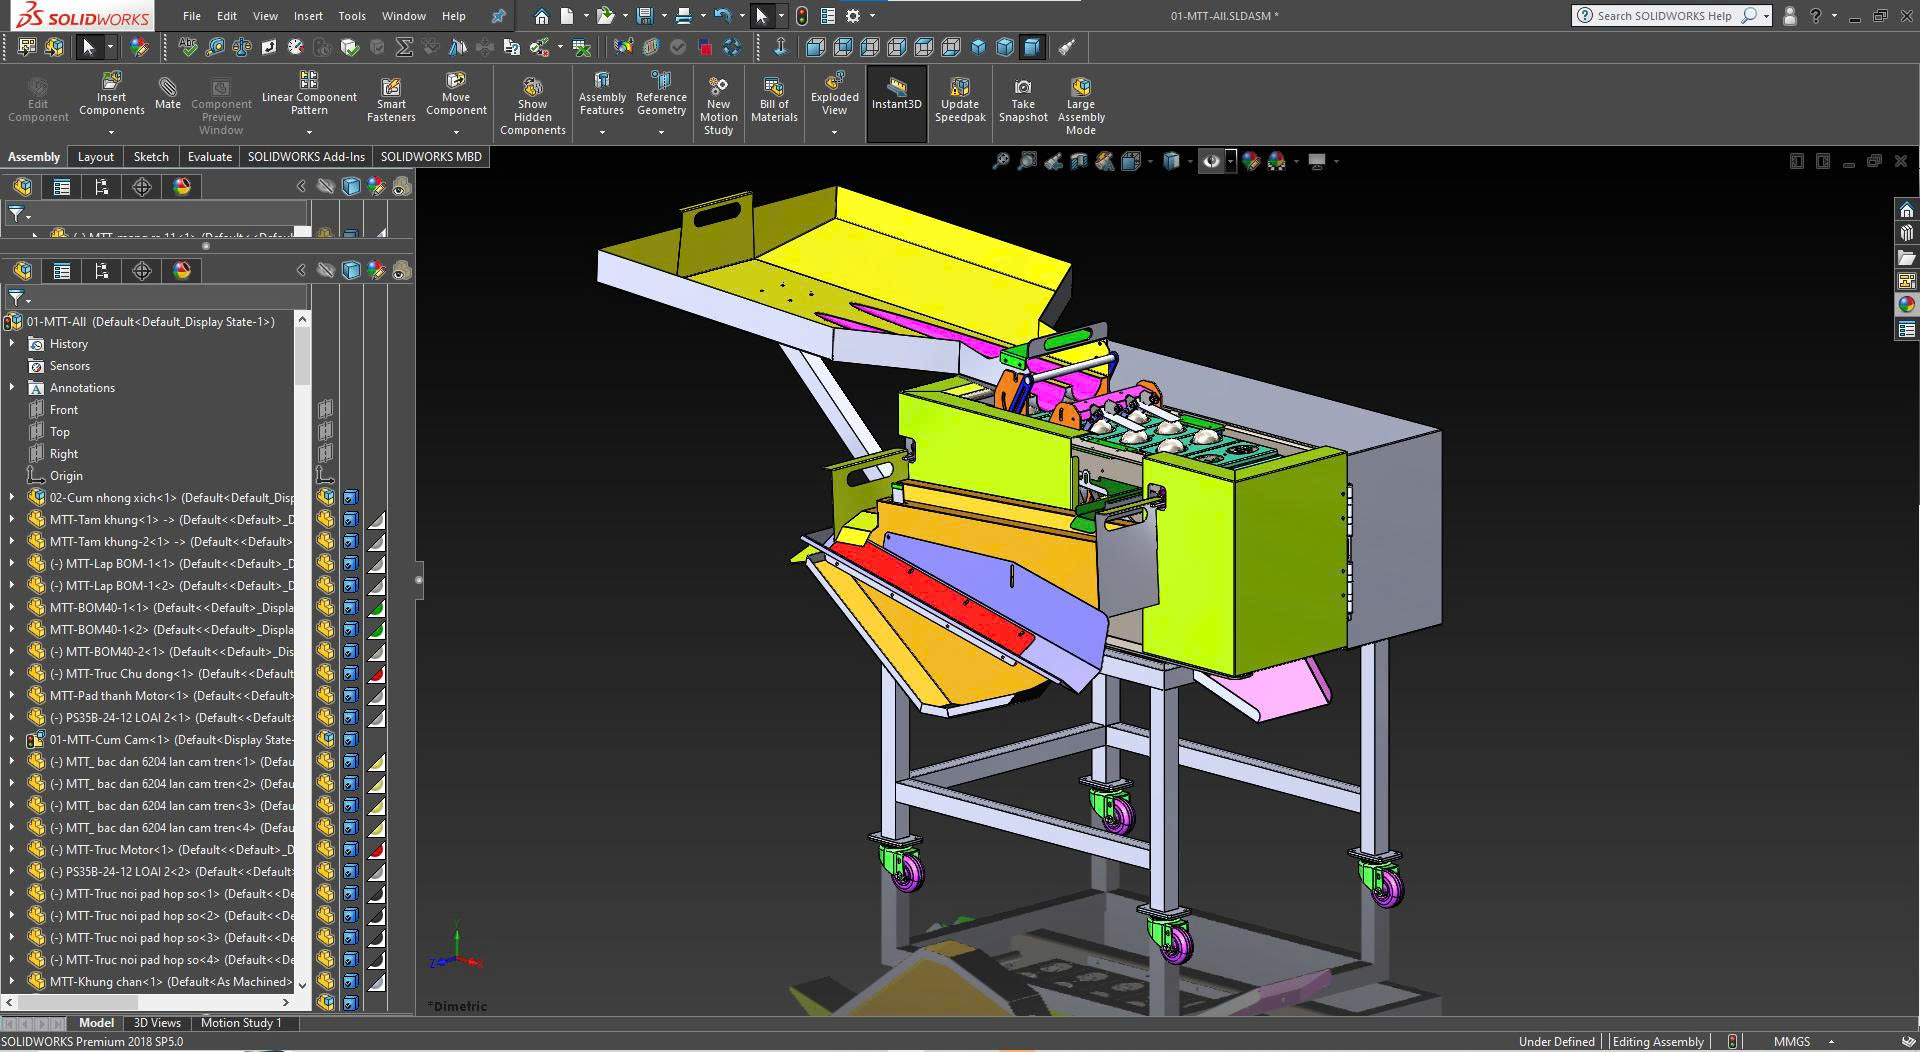
Task: Expand the History tree node
Action: pyautogui.click(x=12, y=343)
